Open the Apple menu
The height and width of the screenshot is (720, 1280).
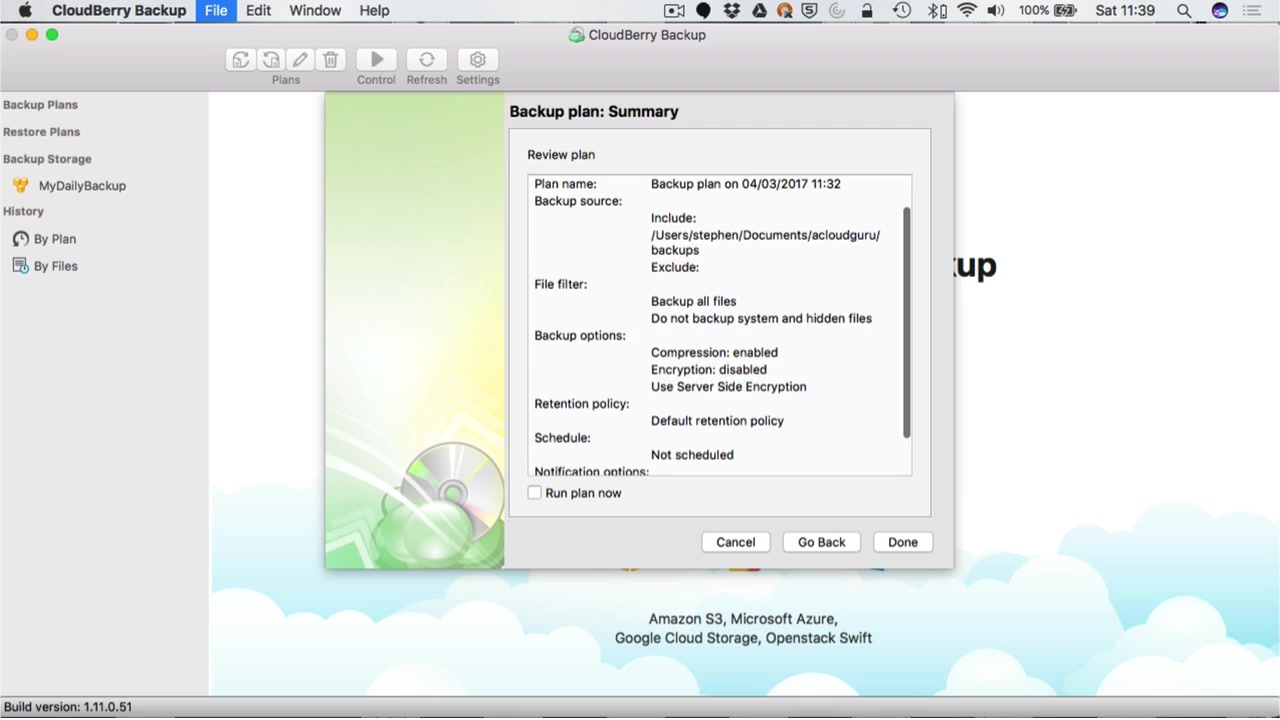coord(25,11)
